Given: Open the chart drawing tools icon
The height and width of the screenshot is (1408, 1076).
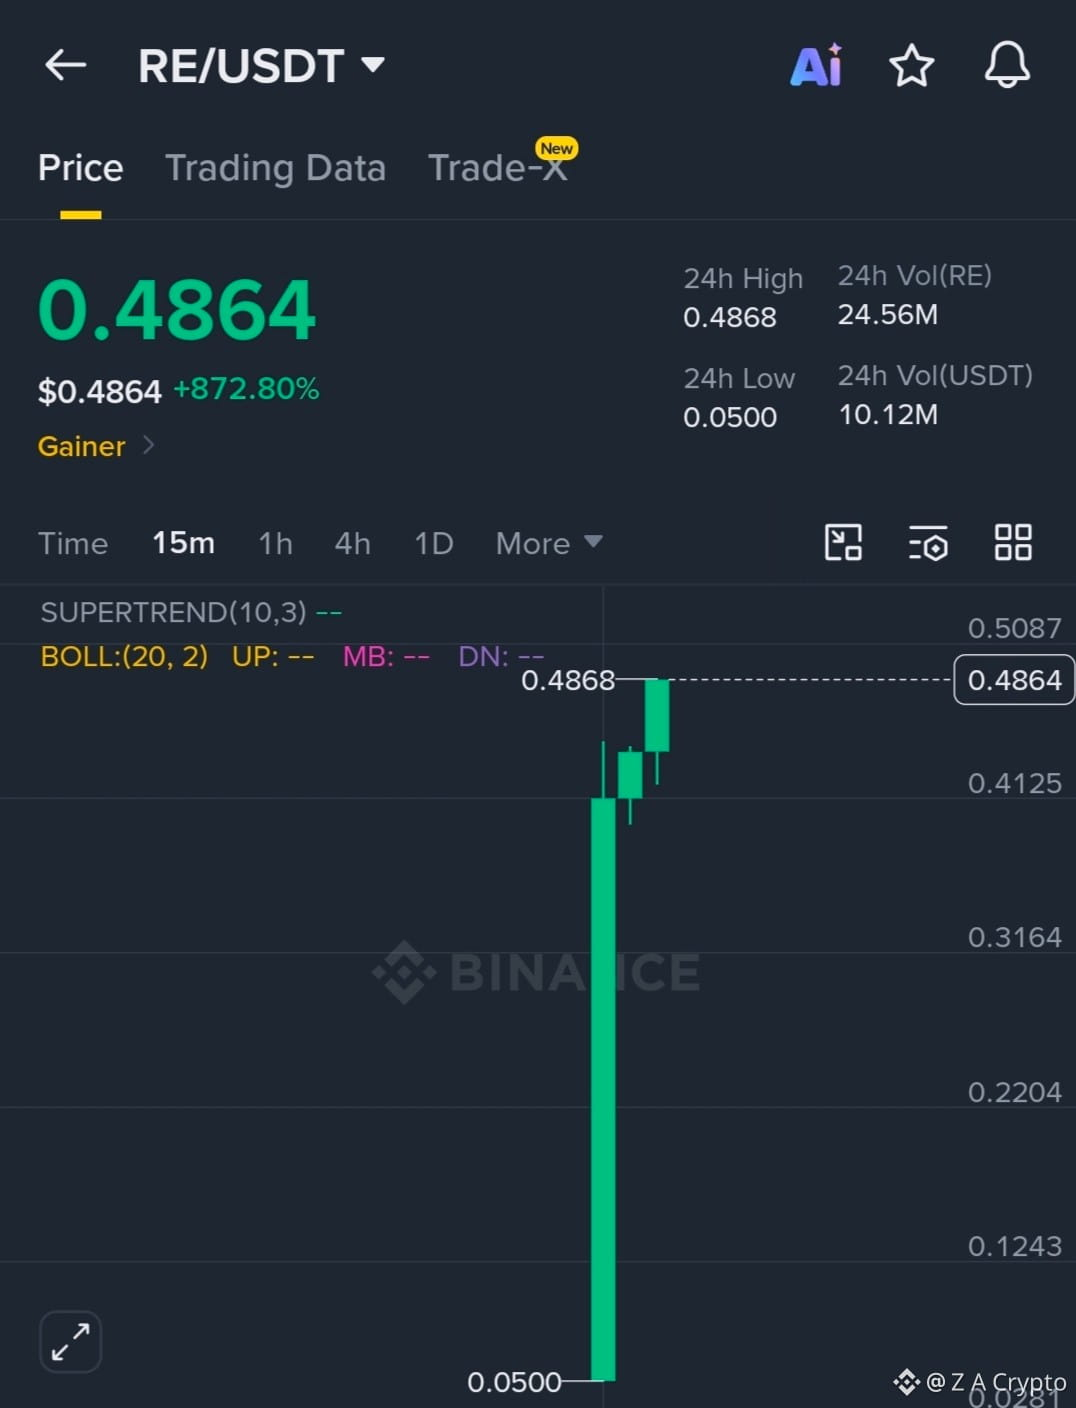Looking at the screenshot, I should pyautogui.click(x=843, y=543).
